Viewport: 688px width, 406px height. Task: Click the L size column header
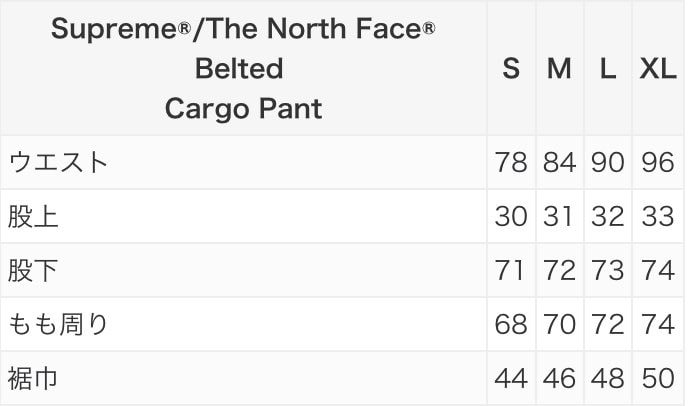coord(608,69)
